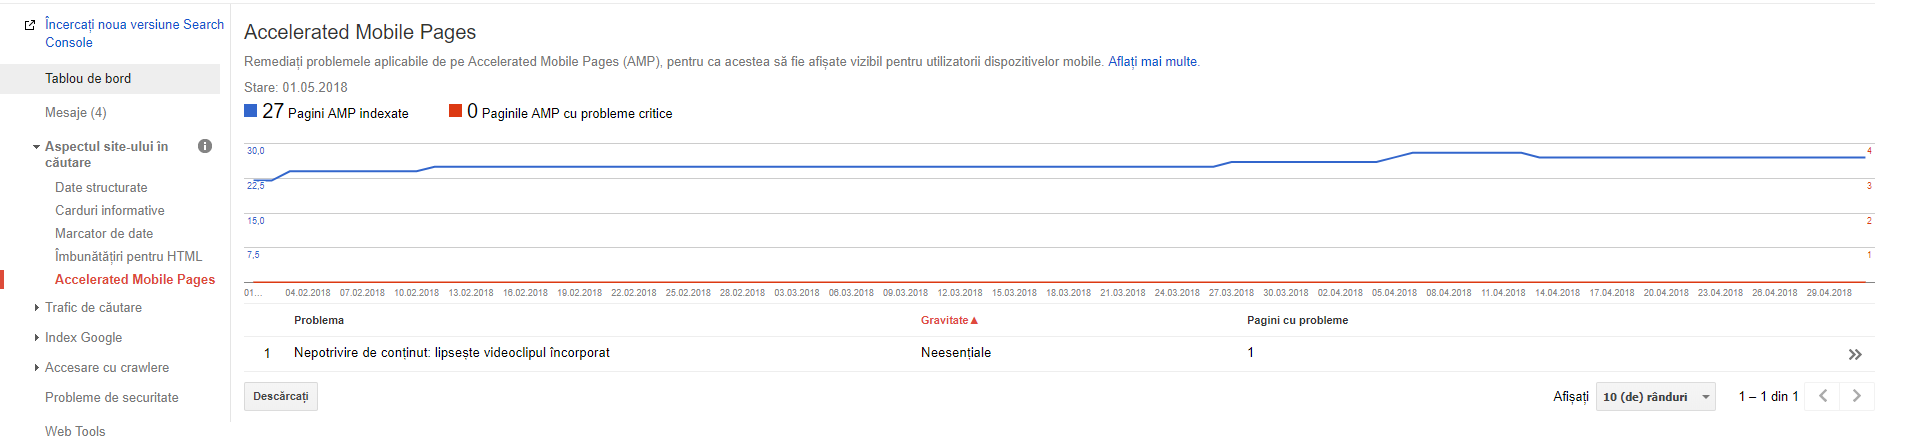The width and height of the screenshot is (1910, 446).
Task: Select Date structurate in sidebar
Action: point(101,188)
